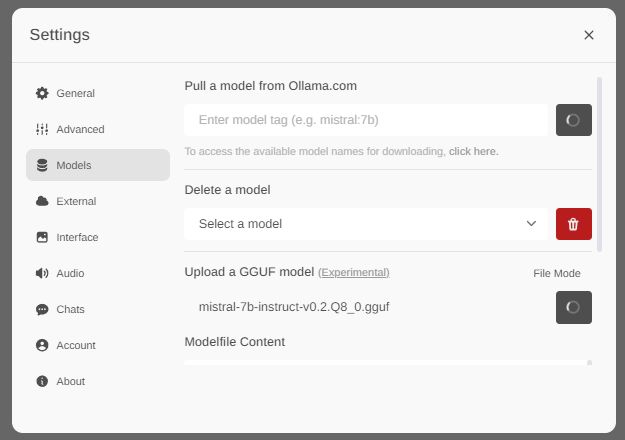
Task: Toggle File Mode for GGUF upload
Action: pos(556,273)
